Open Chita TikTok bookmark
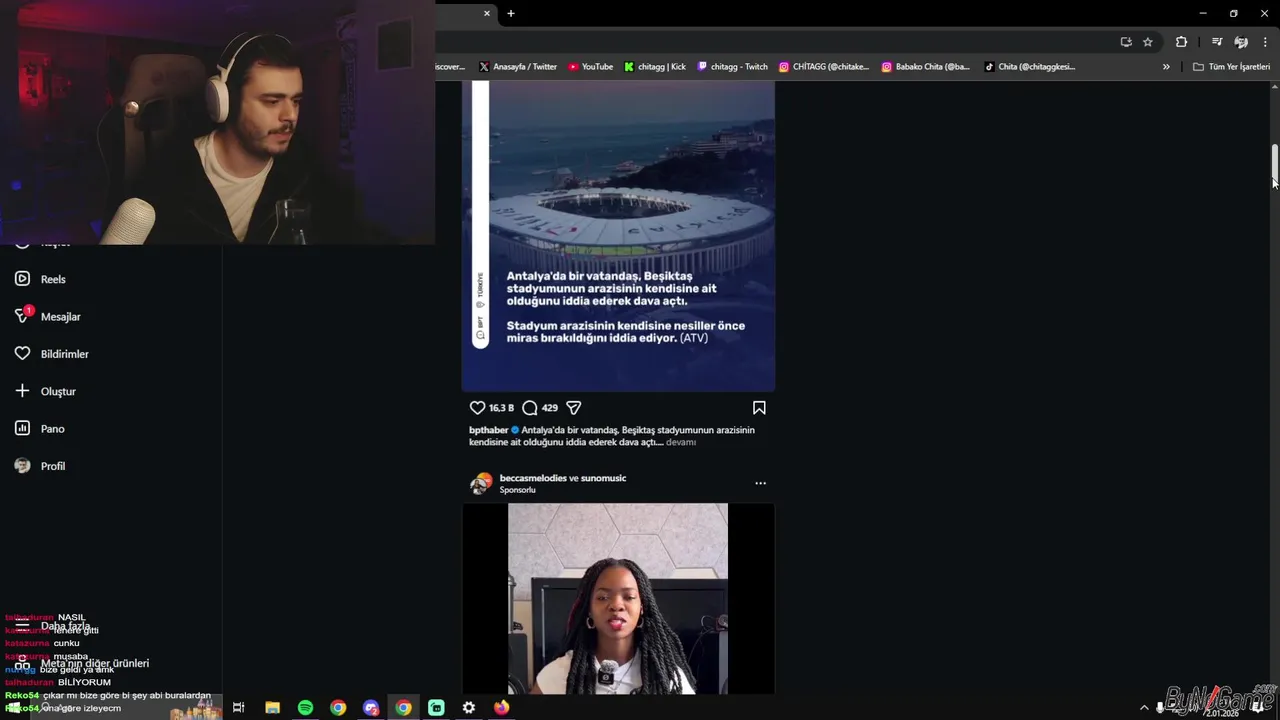This screenshot has width=1280, height=720. [1030, 67]
